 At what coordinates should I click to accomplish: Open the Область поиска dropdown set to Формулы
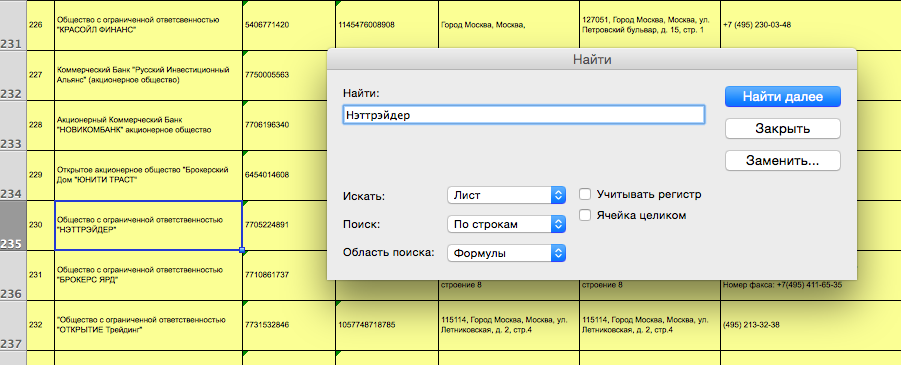[x=506, y=253]
